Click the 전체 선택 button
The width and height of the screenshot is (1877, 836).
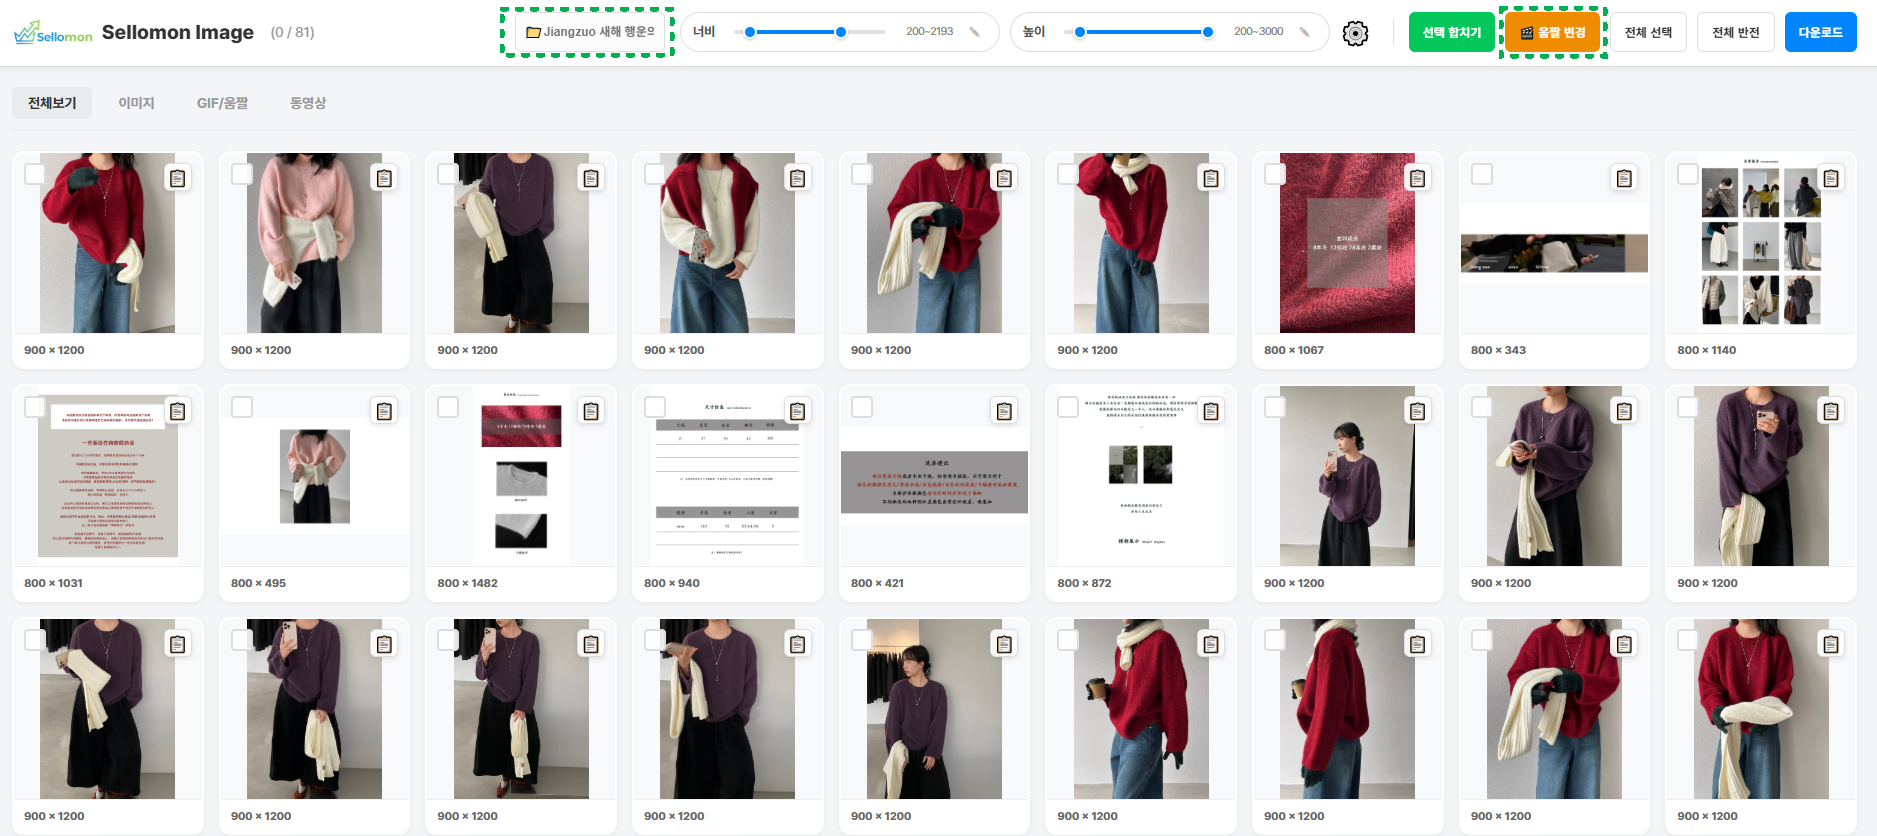(1648, 32)
